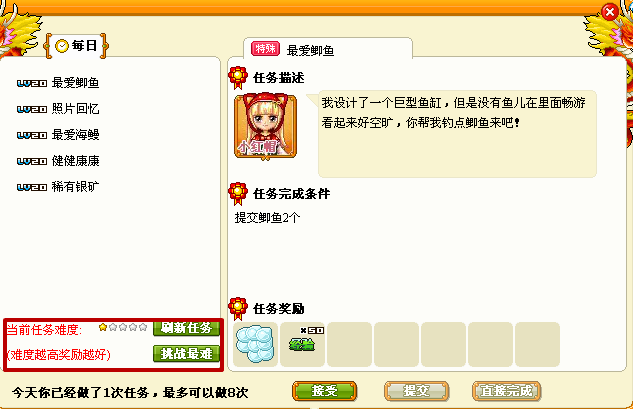Click the 挑战最难 button
The width and height of the screenshot is (633, 409).
pyautogui.click(x=187, y=354)
